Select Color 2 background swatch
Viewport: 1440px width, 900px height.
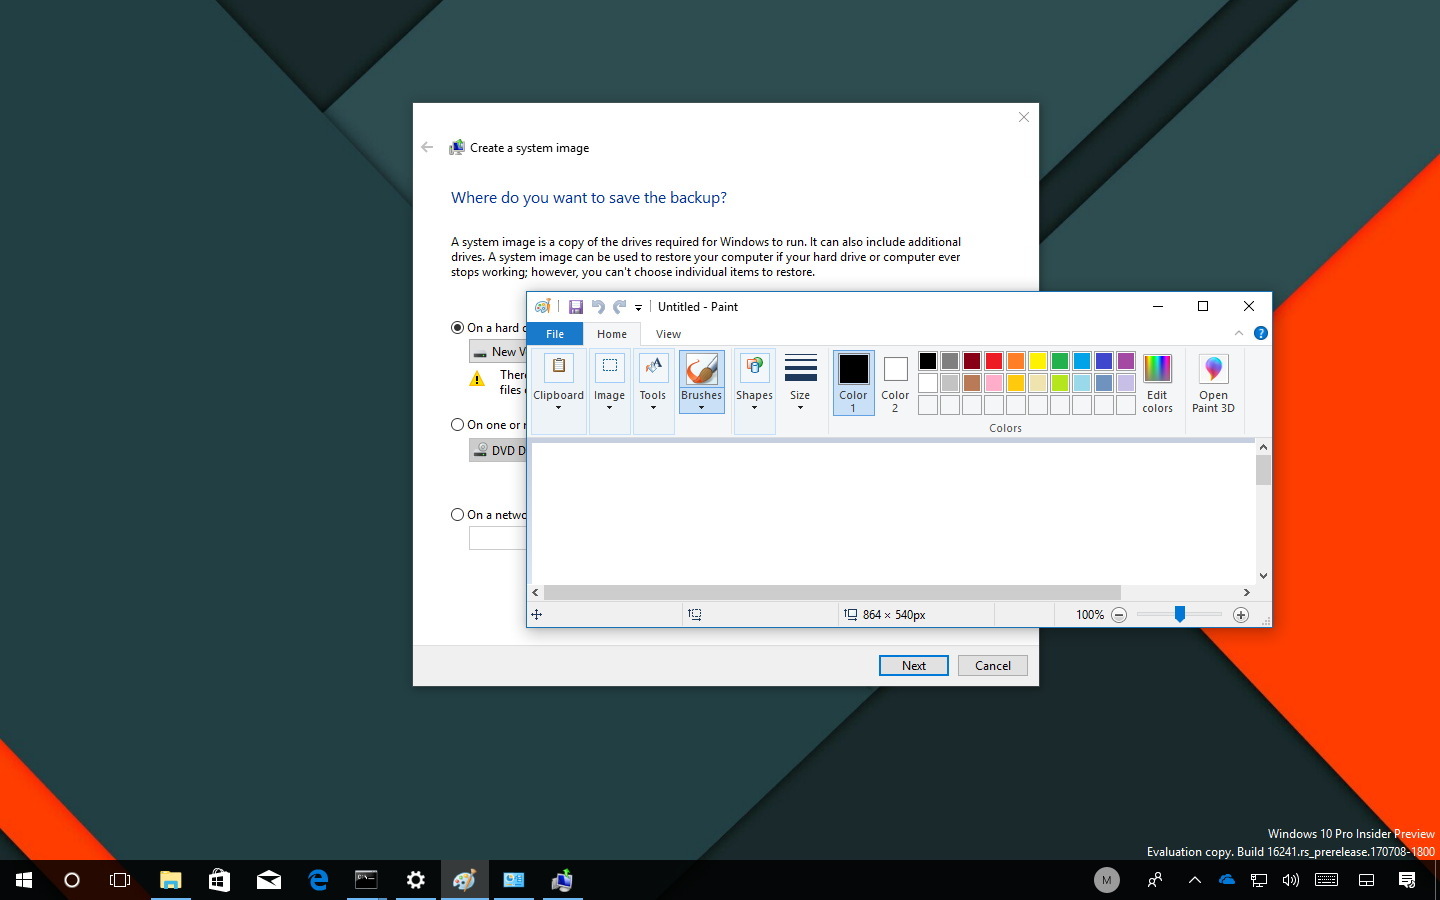895,382
